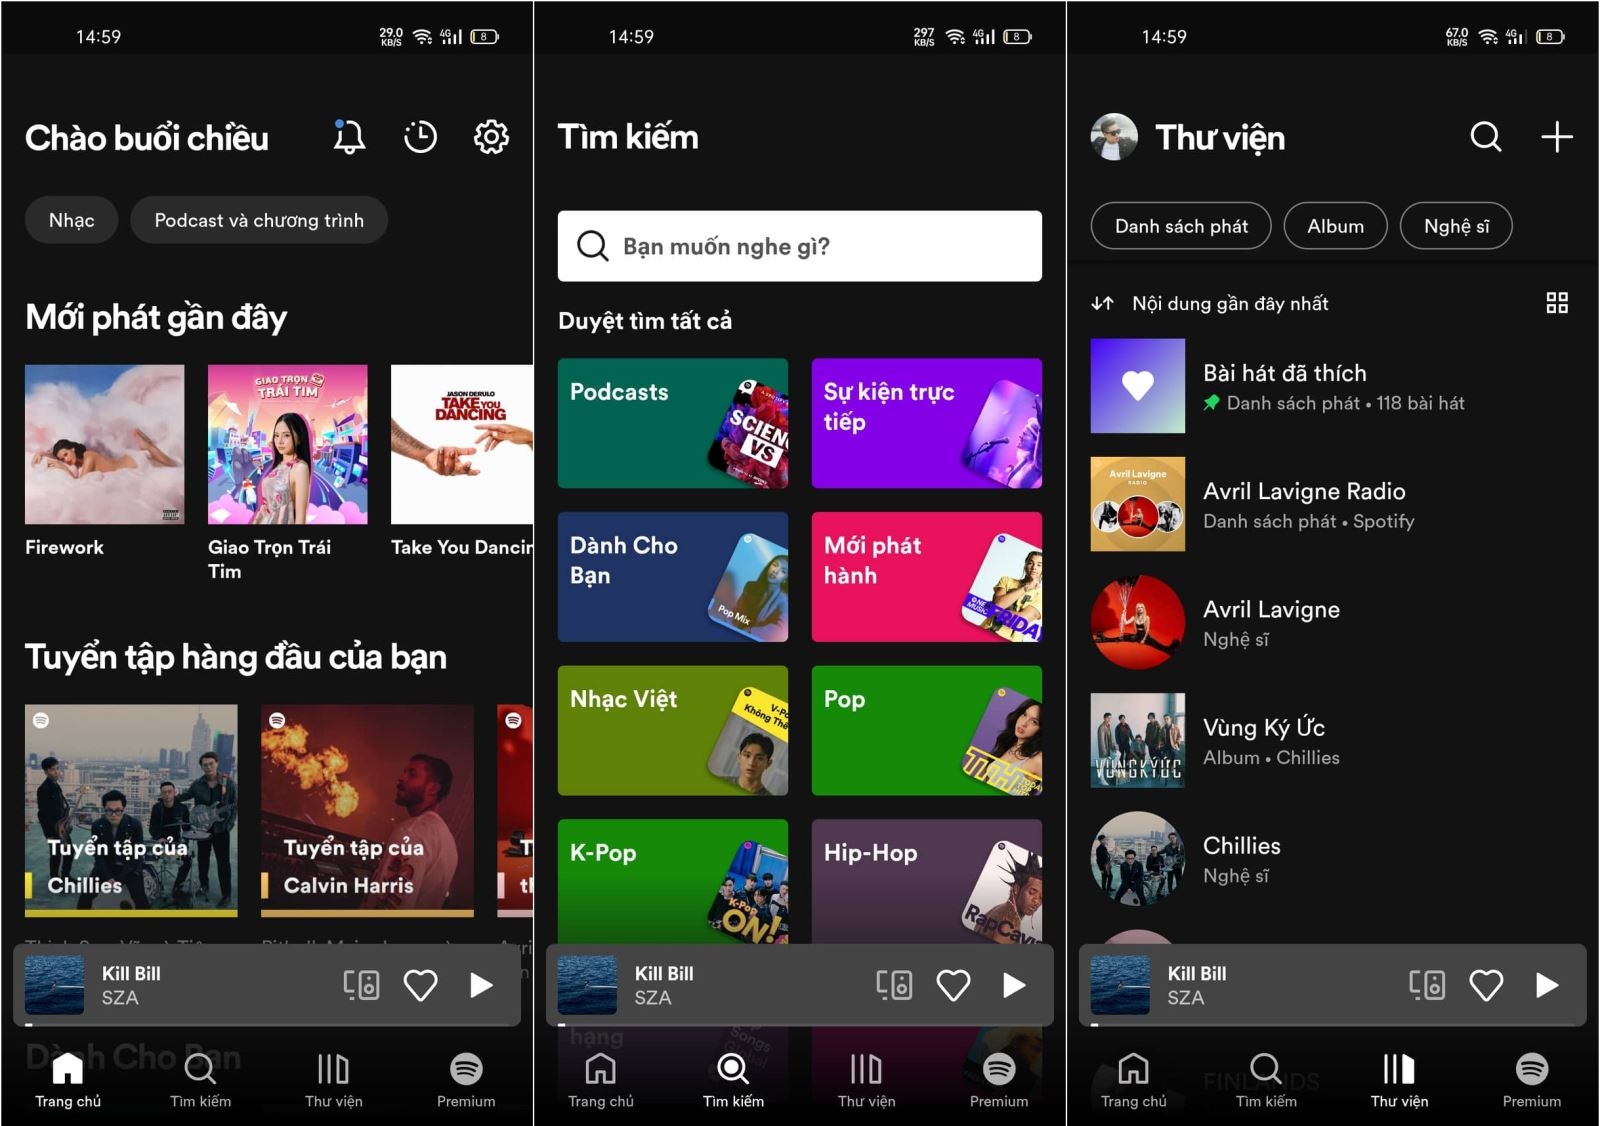The image size is (1600, 1126).
Task: Open the Firework album cover
Action: 105,444
